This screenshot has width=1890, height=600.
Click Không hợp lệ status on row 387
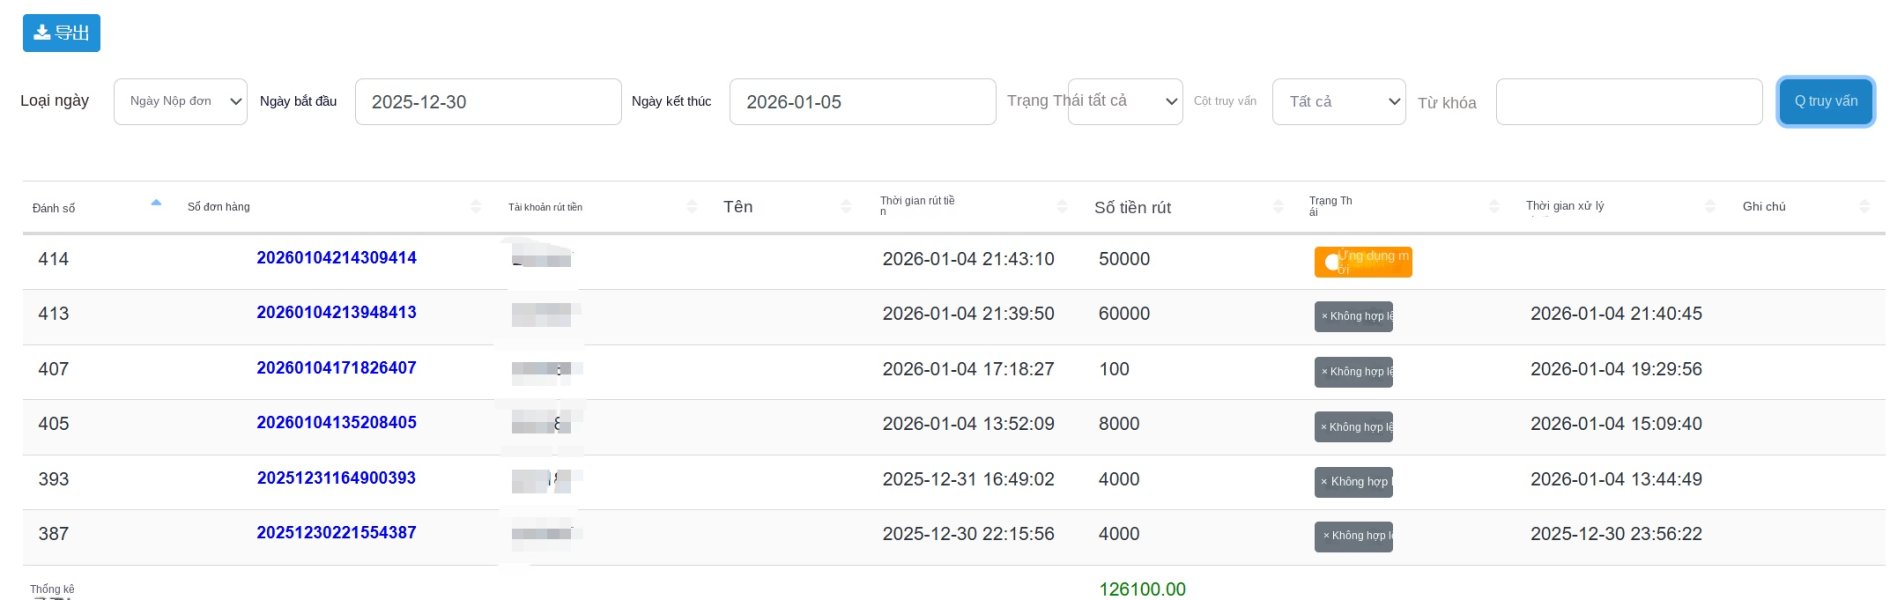(x=1353, y=536)
